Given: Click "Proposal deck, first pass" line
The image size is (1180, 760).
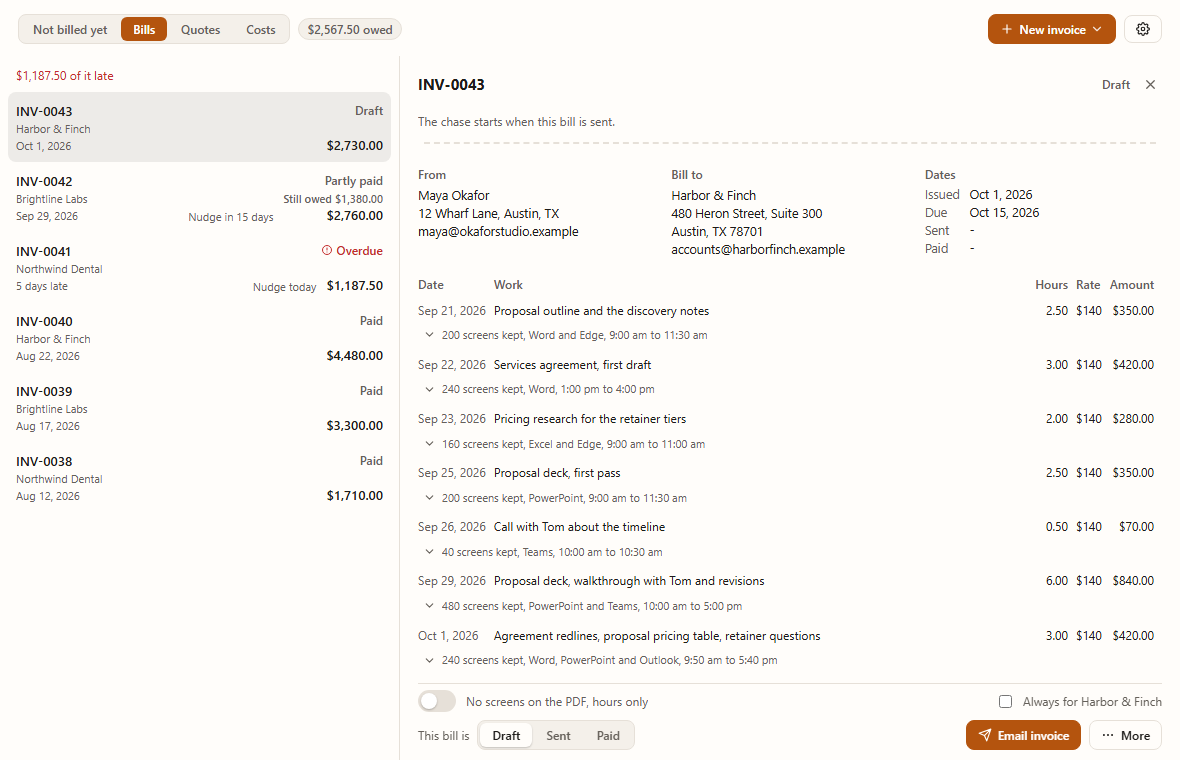Looking at the screenshot, I should (557, 473).
